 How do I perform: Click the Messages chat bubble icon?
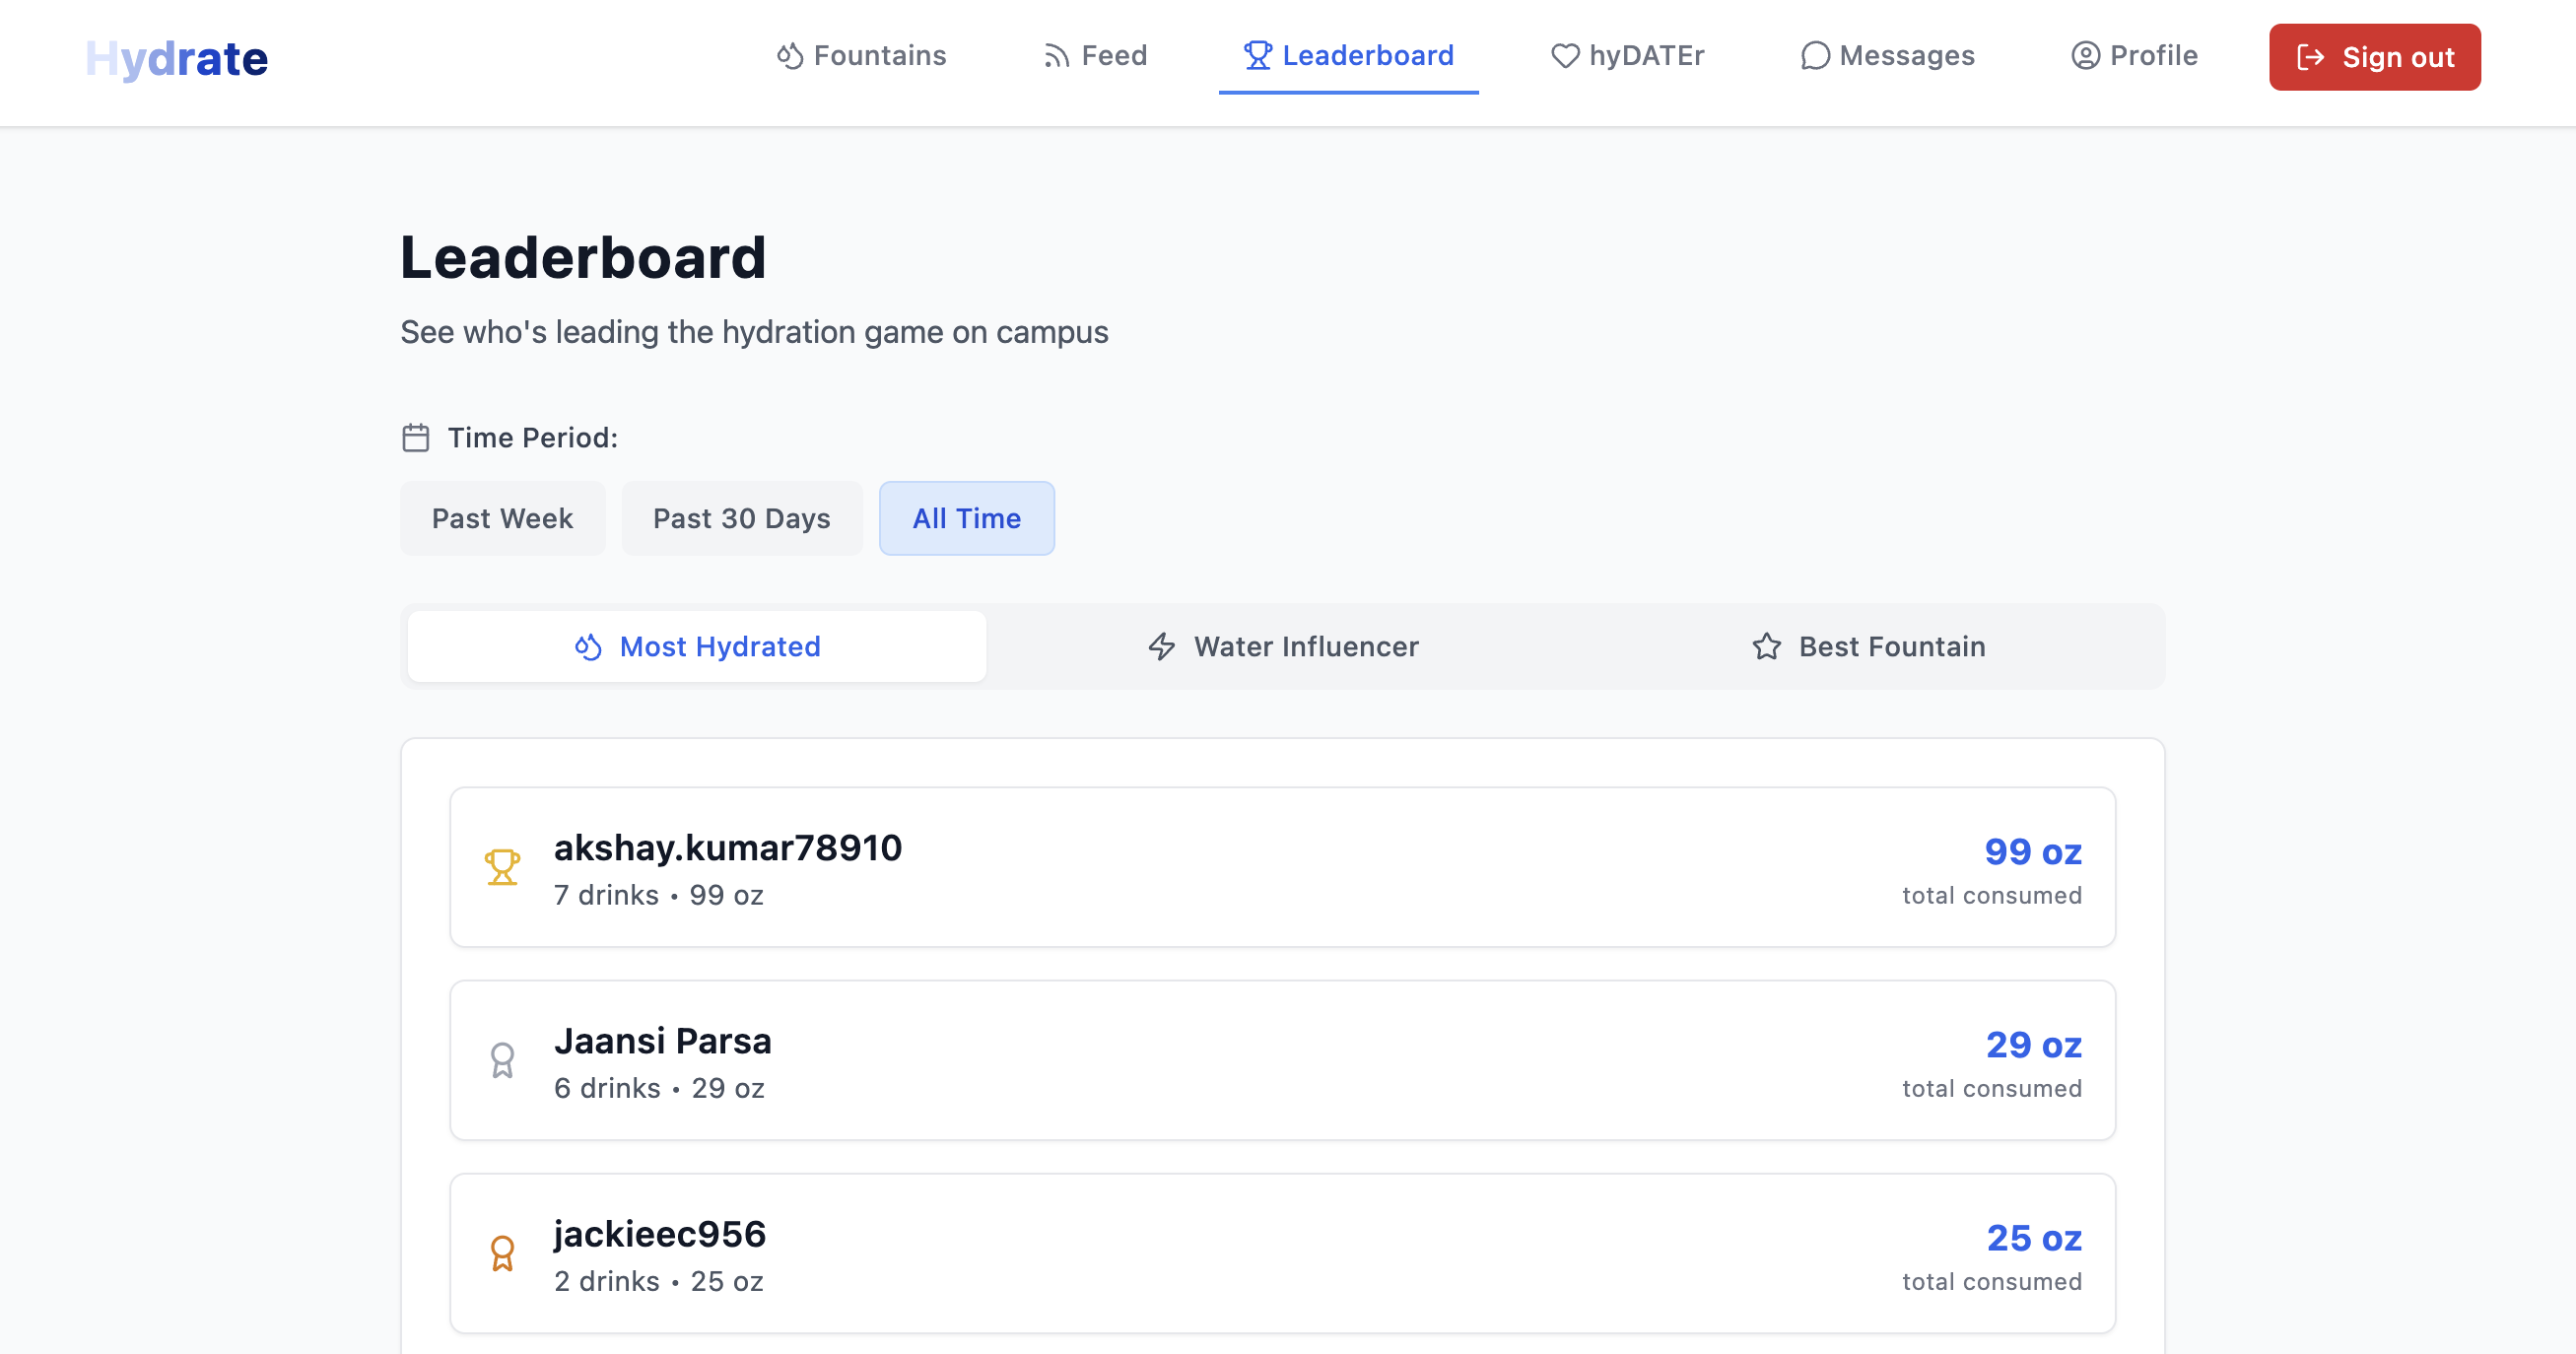[1814, 56]
